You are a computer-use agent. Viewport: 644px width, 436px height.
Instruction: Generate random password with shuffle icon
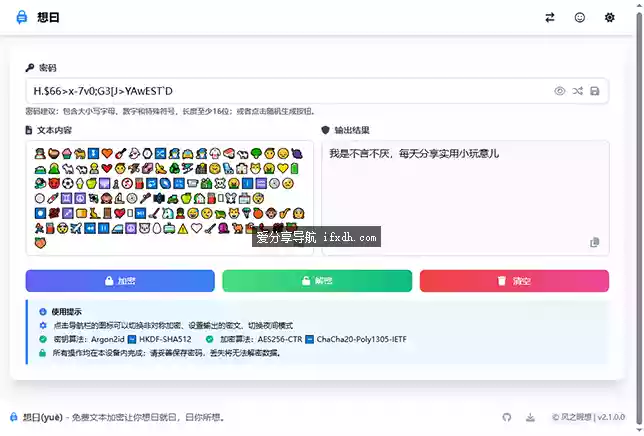(x=577, y=91)
